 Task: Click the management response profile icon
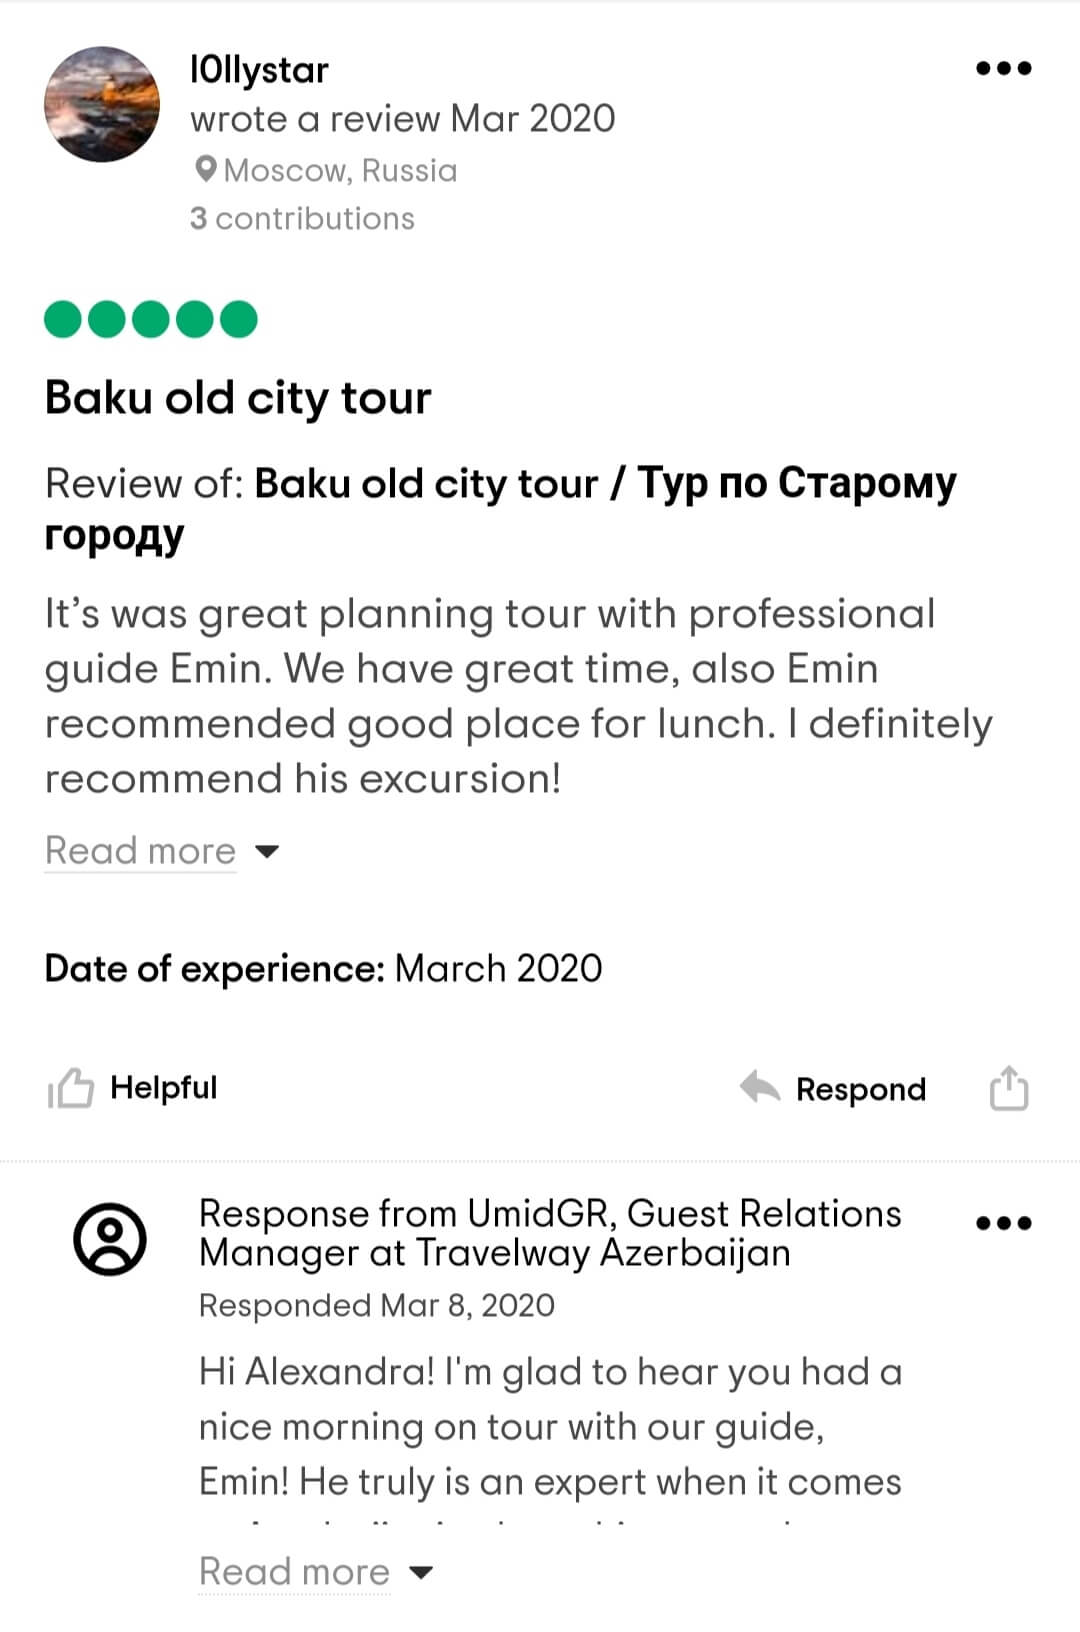110,1239
